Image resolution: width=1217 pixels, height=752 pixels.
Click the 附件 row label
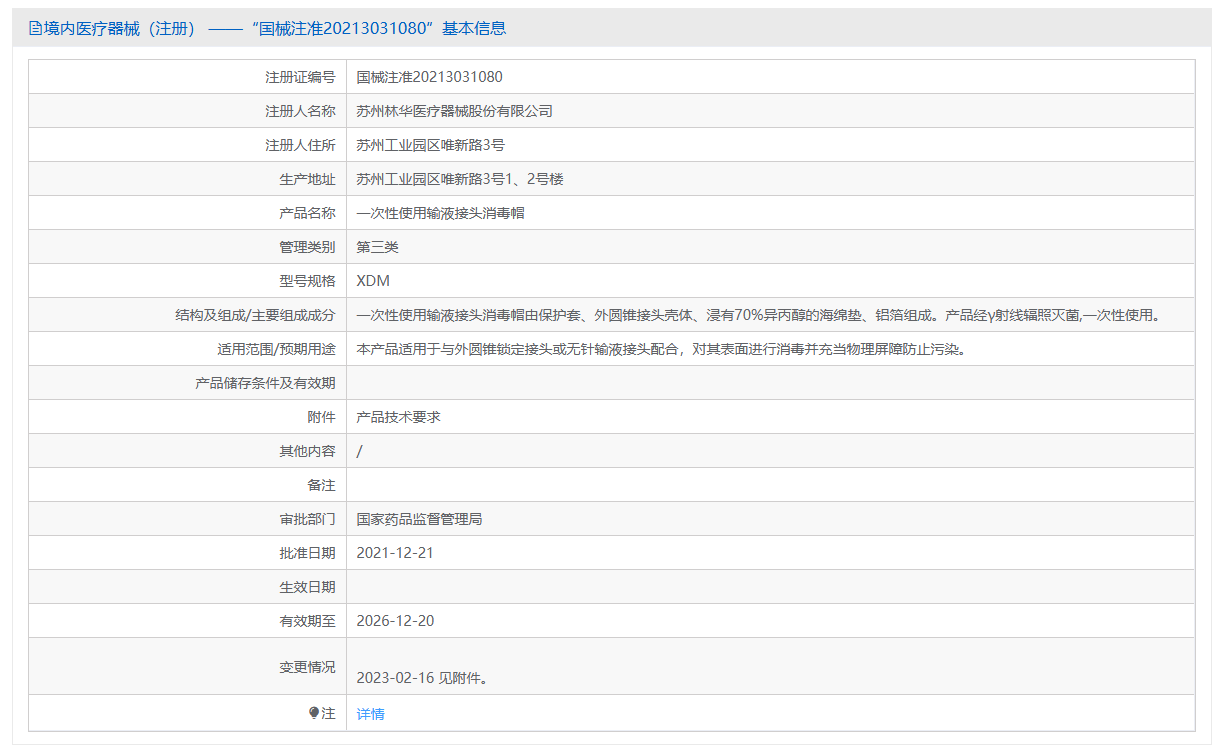tap(321, 417)
